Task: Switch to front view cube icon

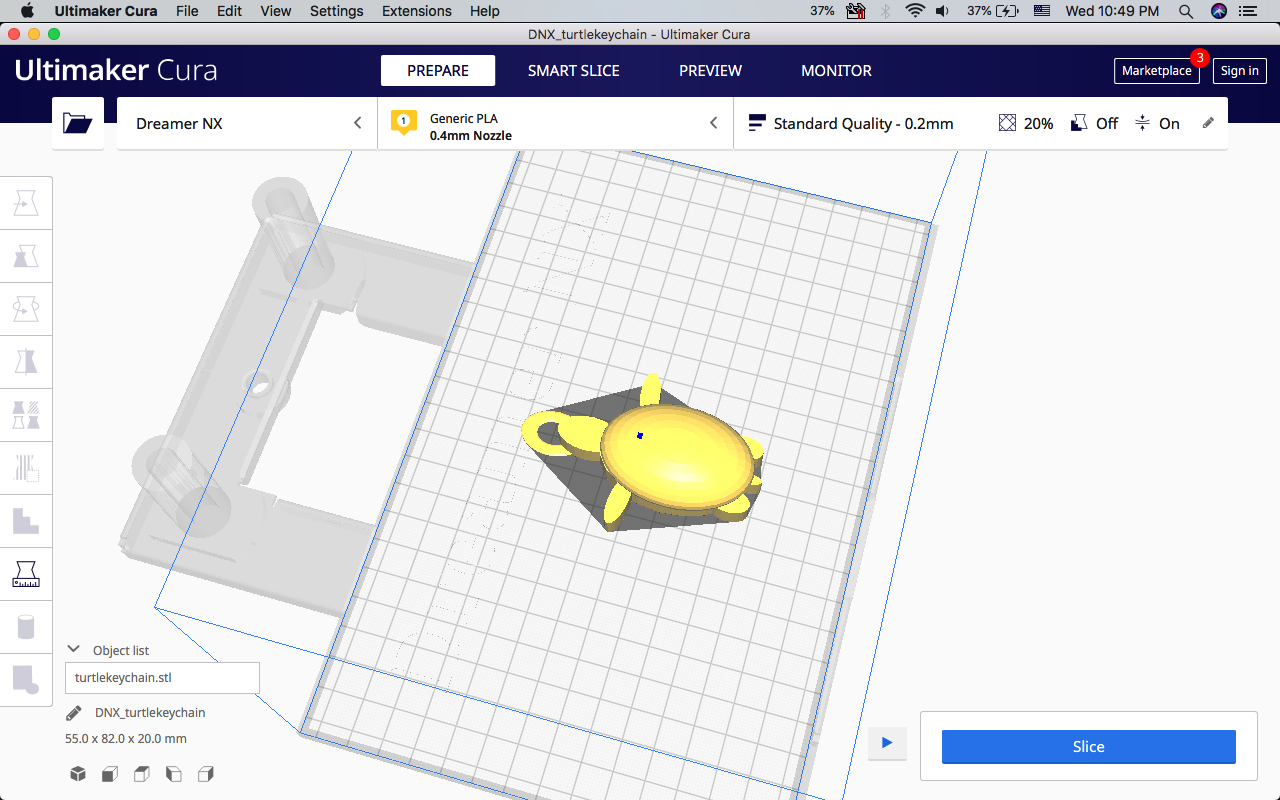Action: [110, 774]
